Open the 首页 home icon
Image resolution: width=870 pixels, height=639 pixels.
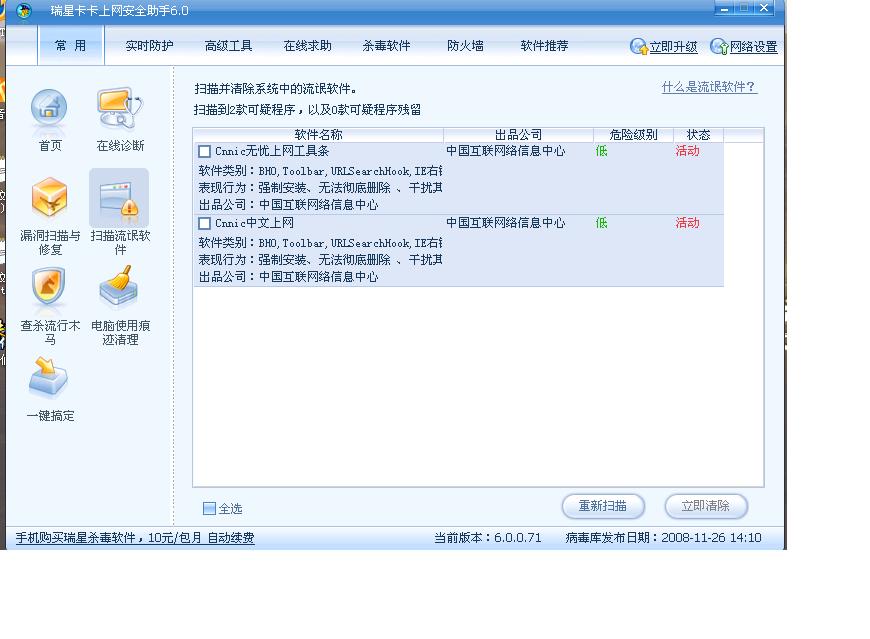click(x=49, y=110)
